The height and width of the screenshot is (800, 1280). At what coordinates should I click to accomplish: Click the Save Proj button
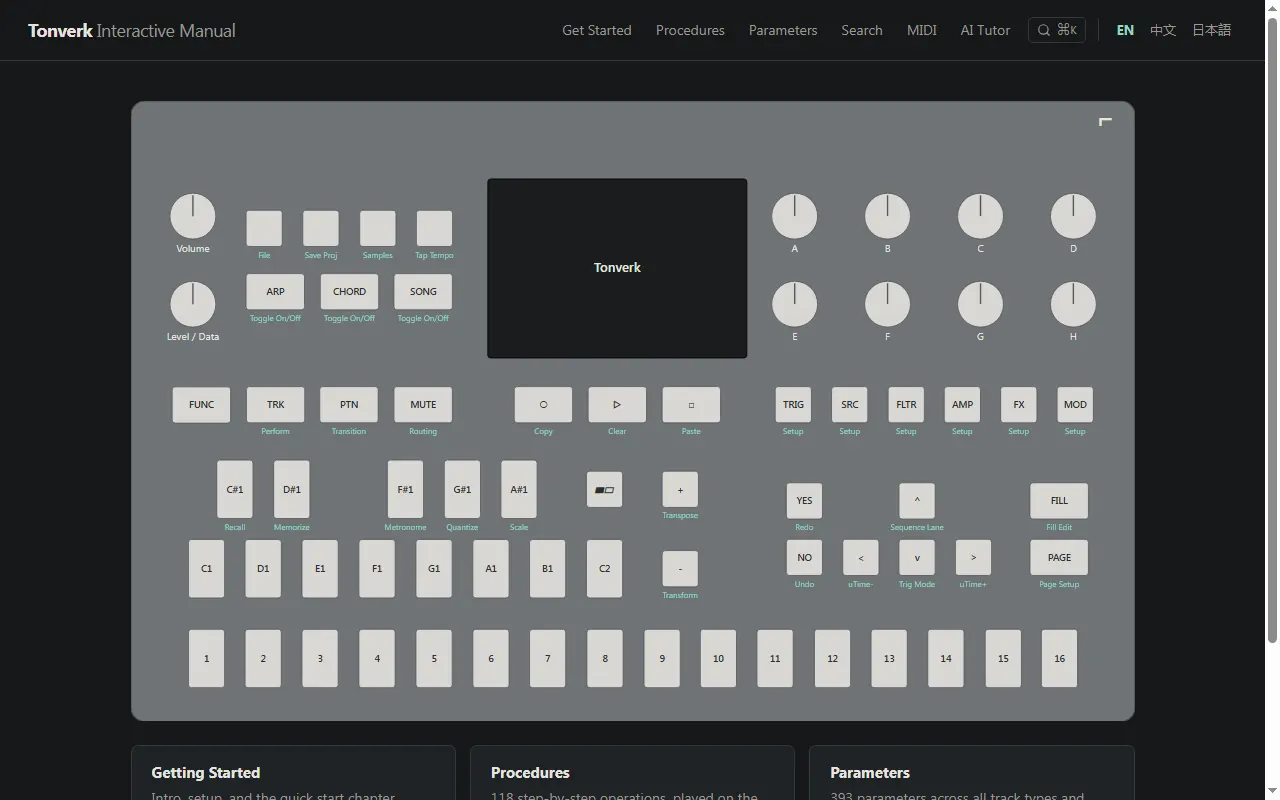pos(321,229)
